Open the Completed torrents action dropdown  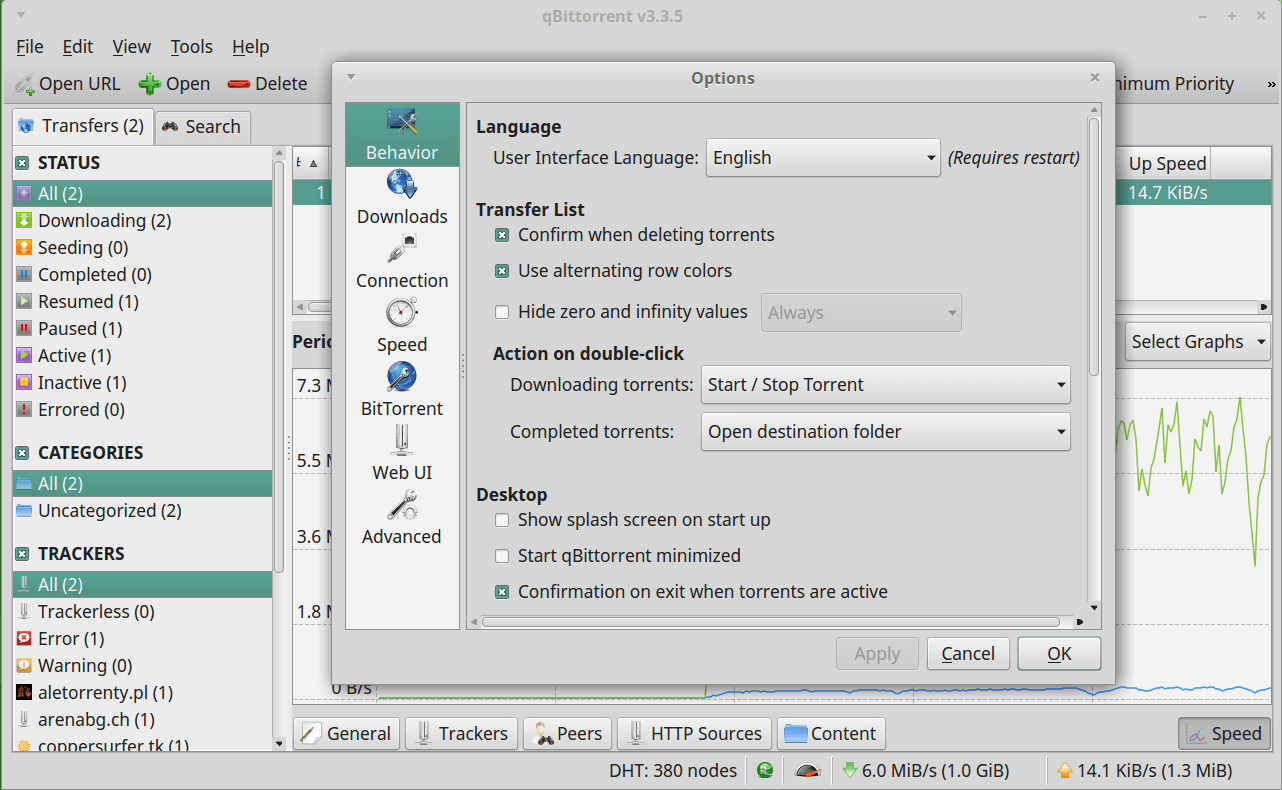click(x=885, y=432)
